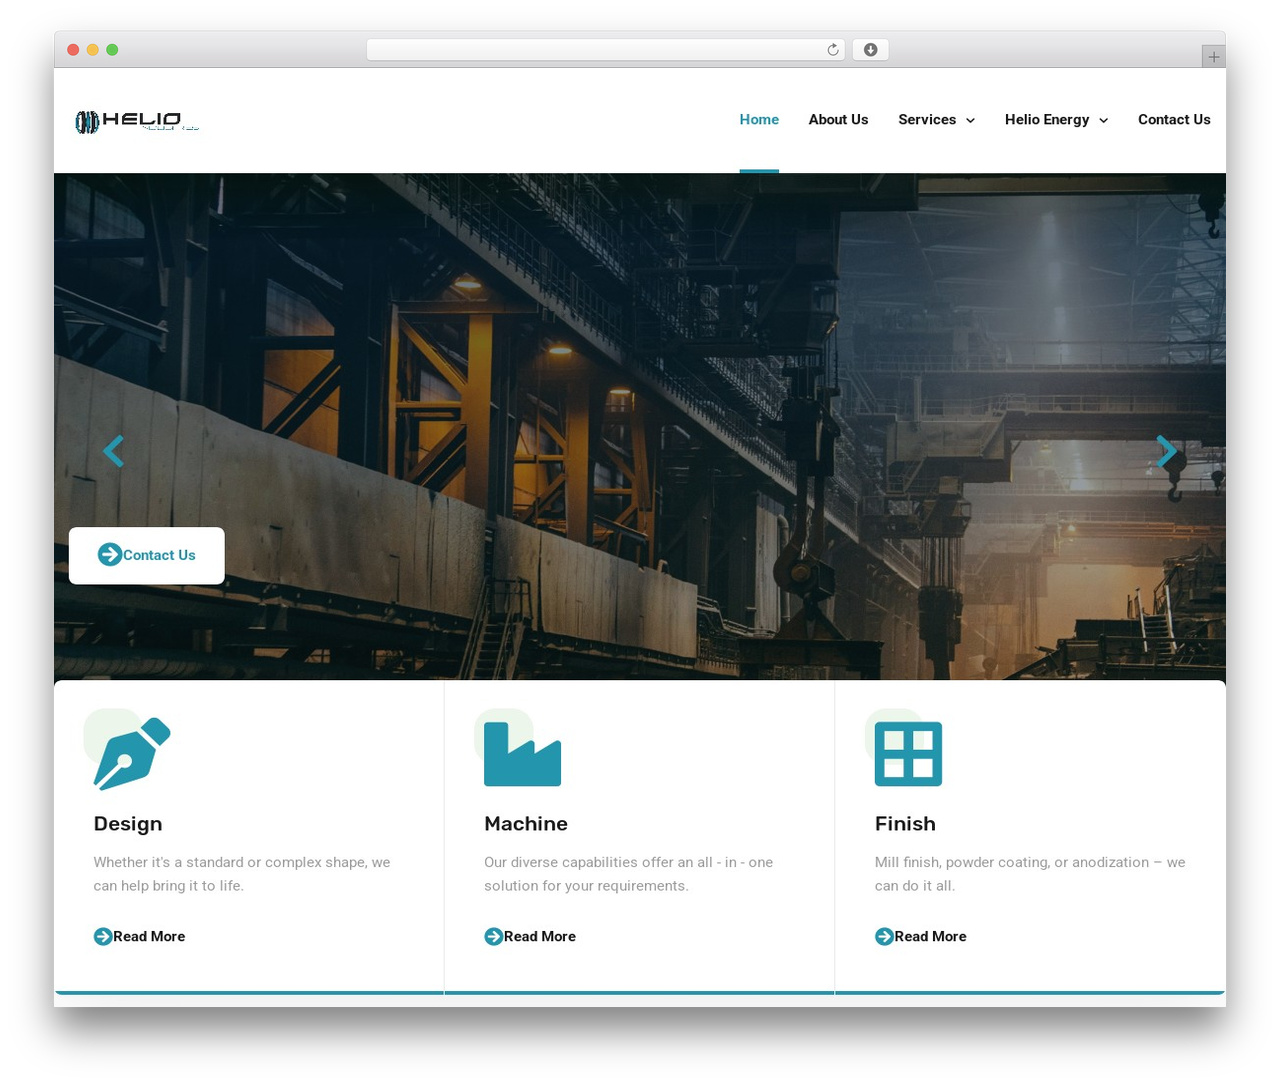Open Contact Us in navigation bar
1280x1084 pixels.
point(1174,119)
